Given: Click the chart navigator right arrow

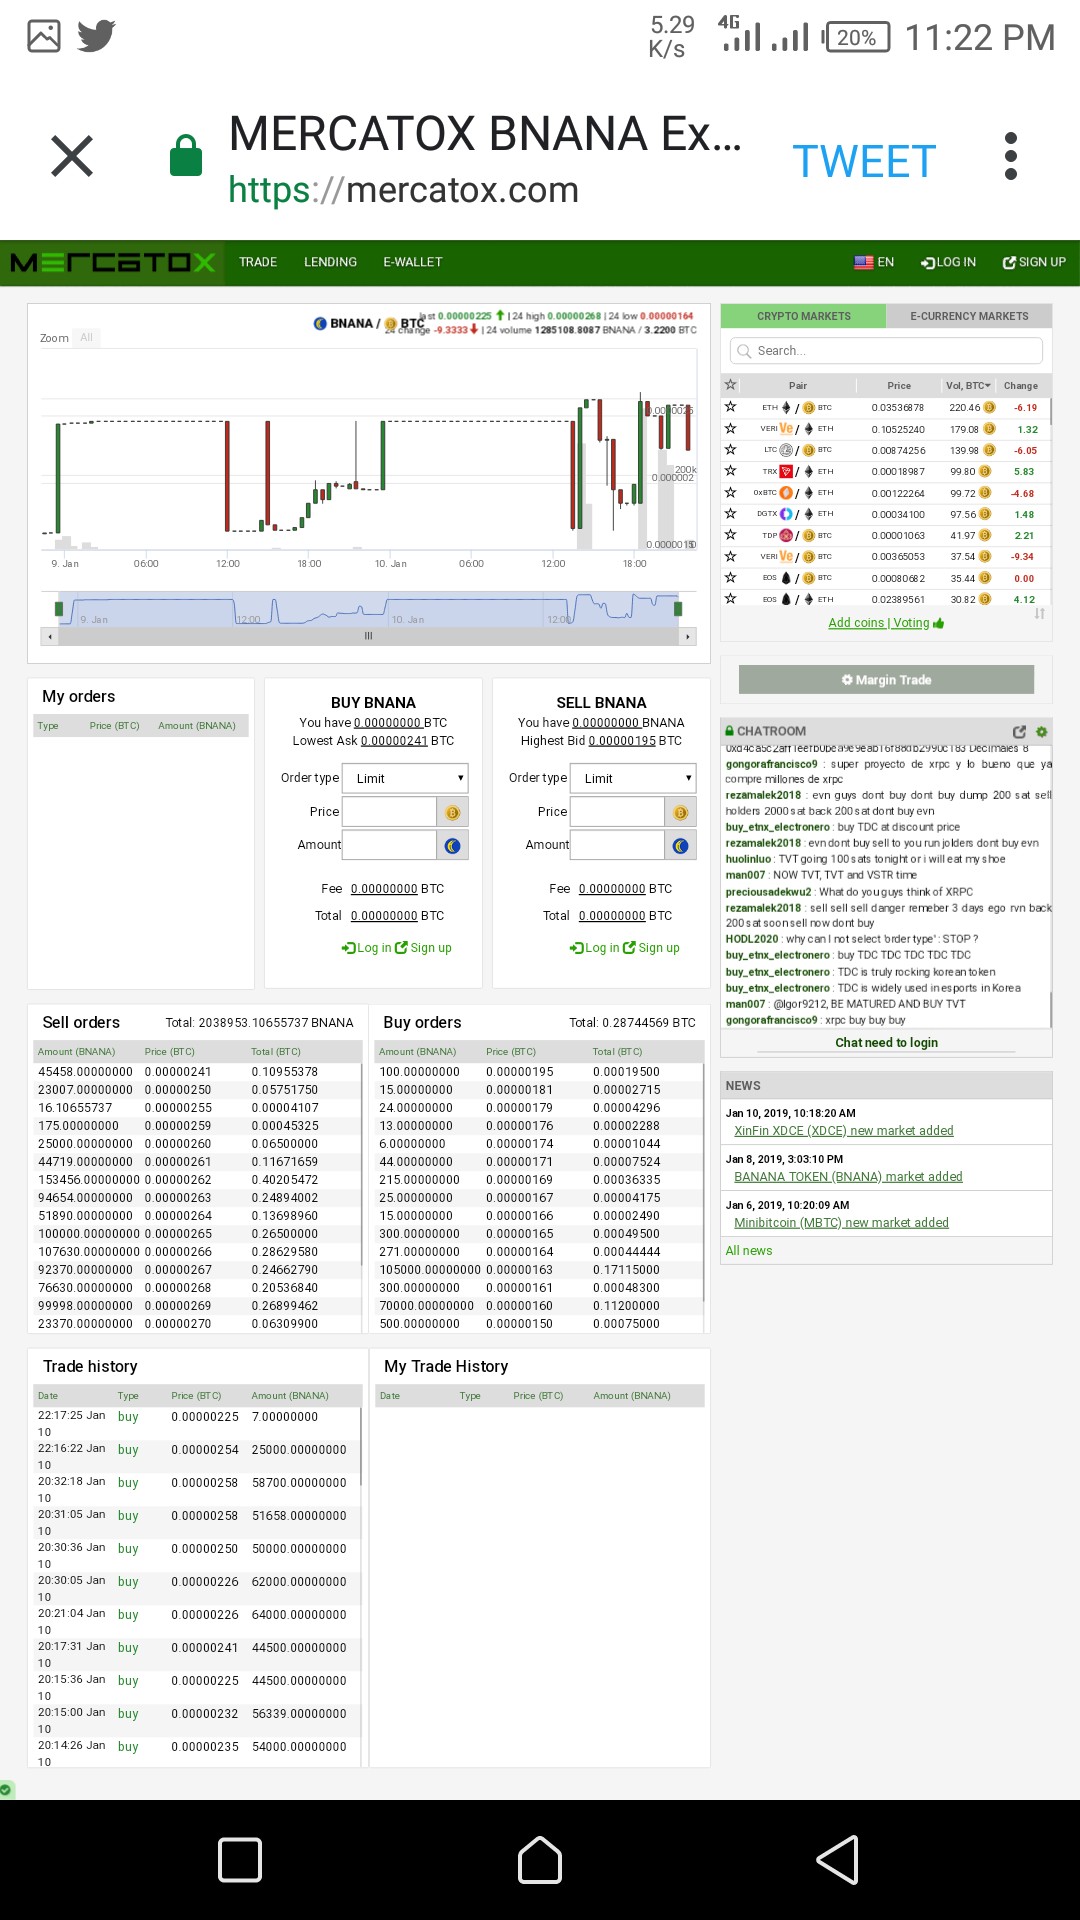Looking at the screenshot, I should click(687, 636).
